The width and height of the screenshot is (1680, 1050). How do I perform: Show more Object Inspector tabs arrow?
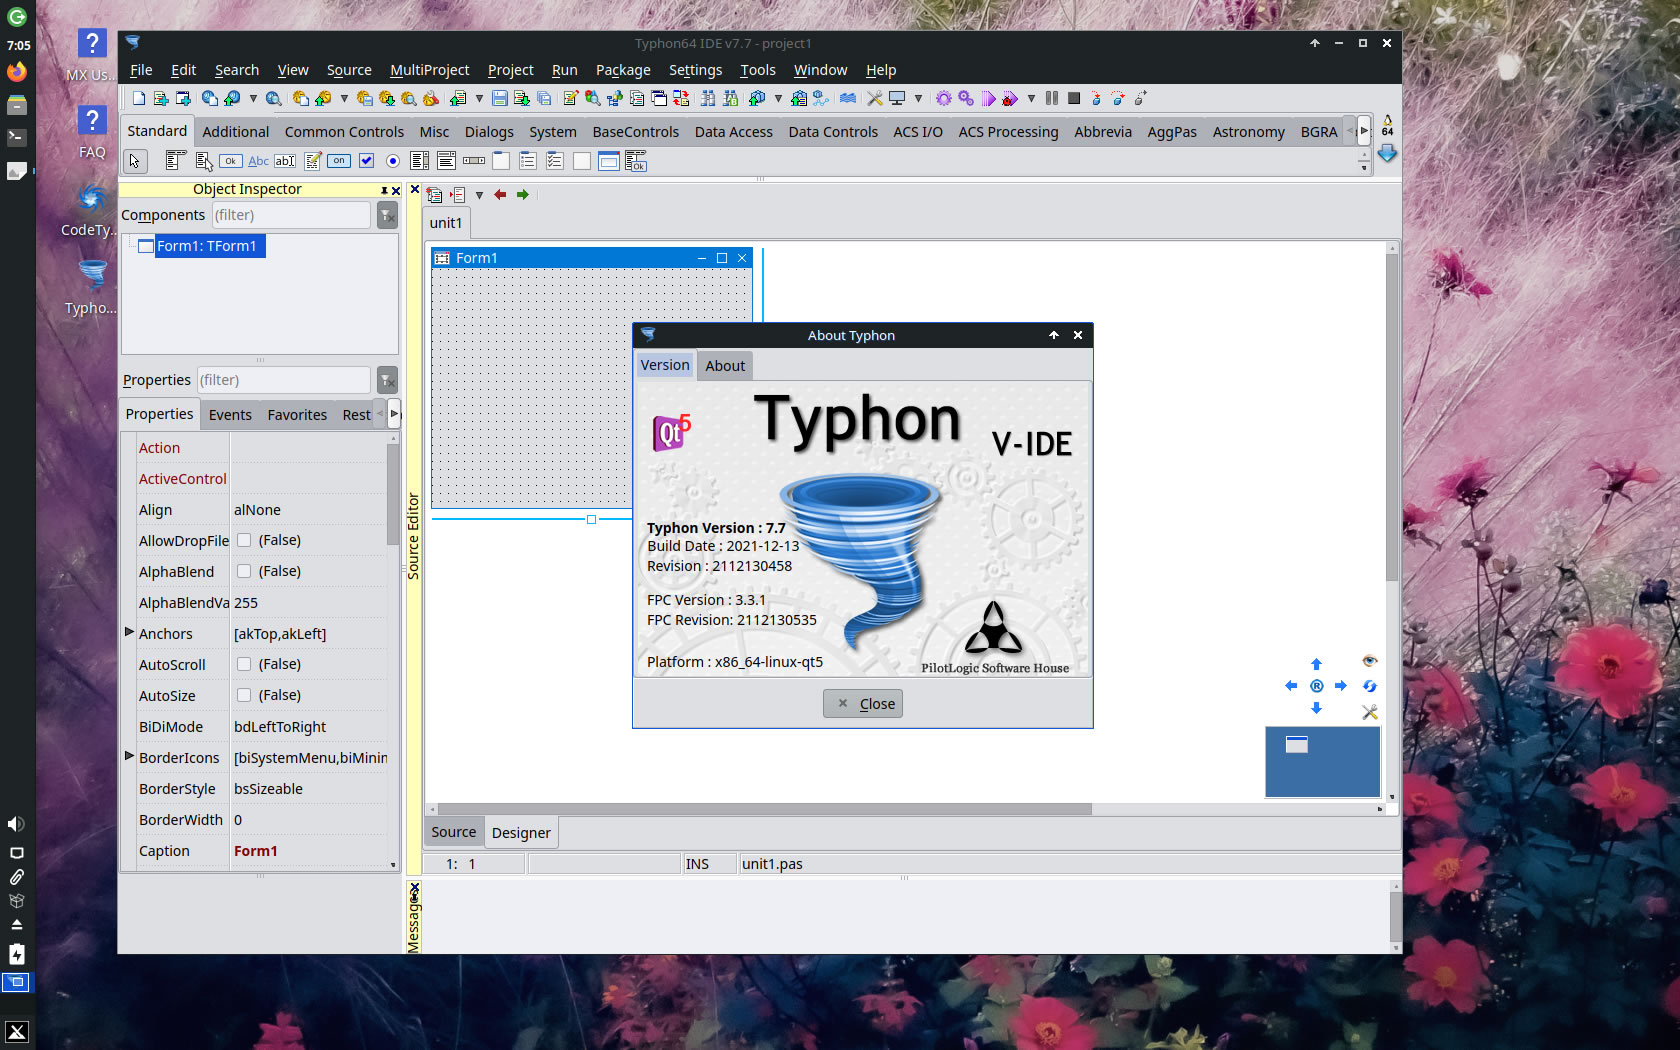(x=394, y=413)
